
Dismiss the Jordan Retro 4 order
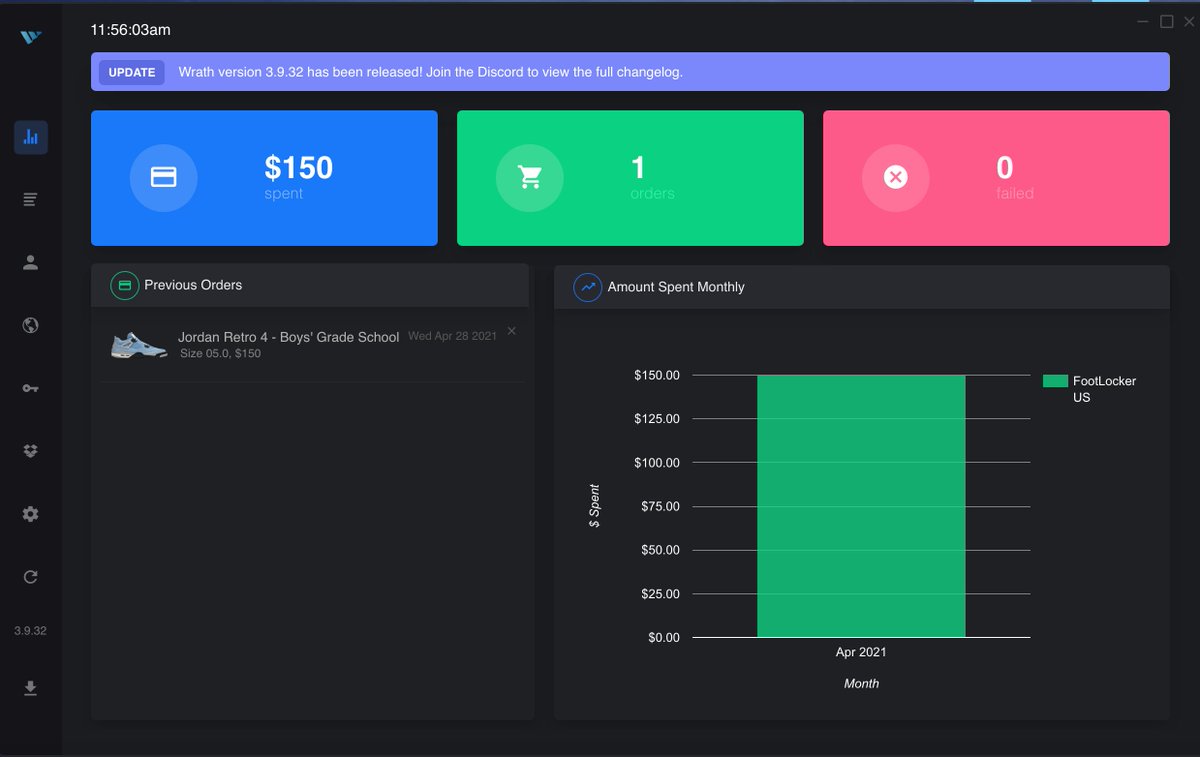coord(511,330)
